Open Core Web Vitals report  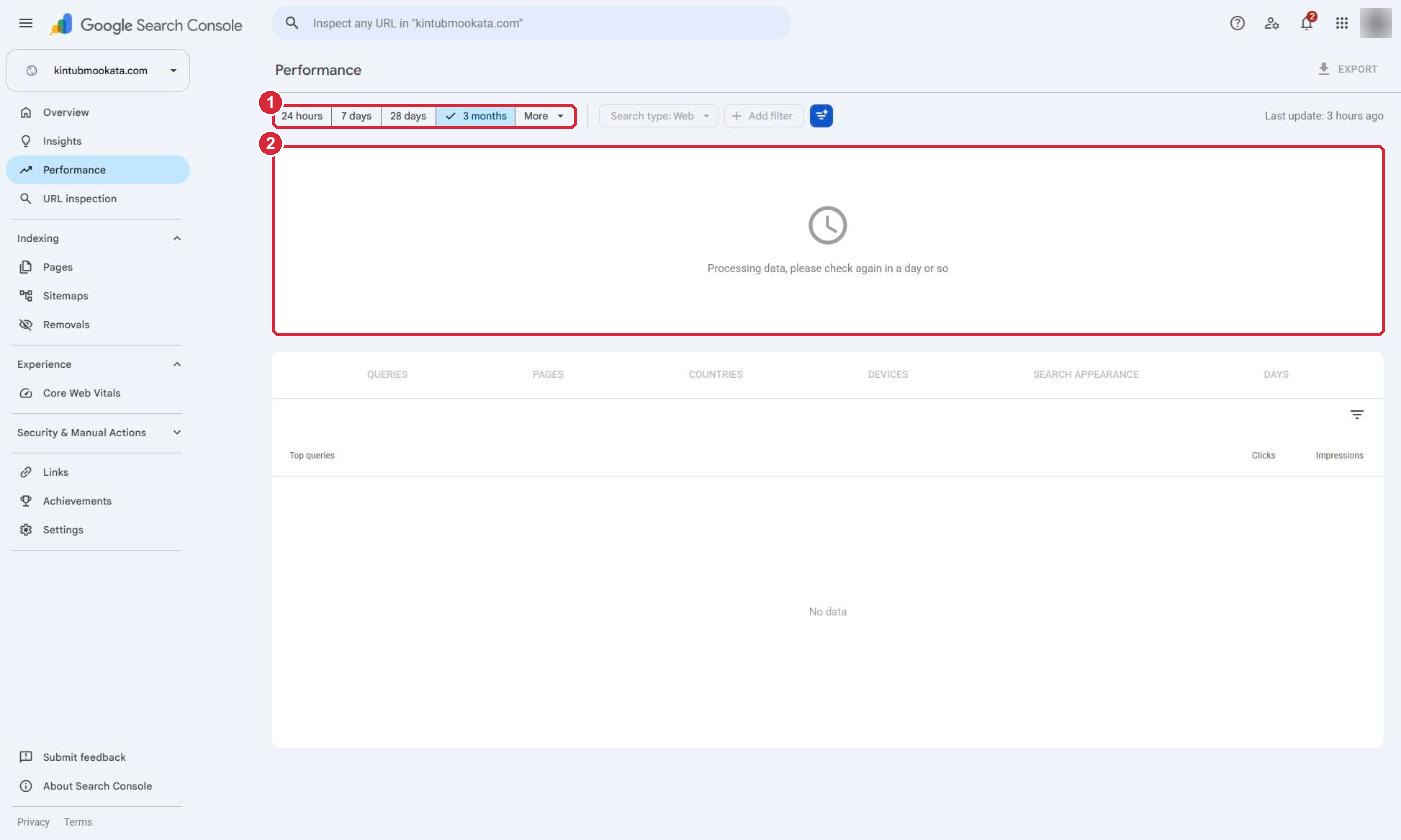coord(98,393)
